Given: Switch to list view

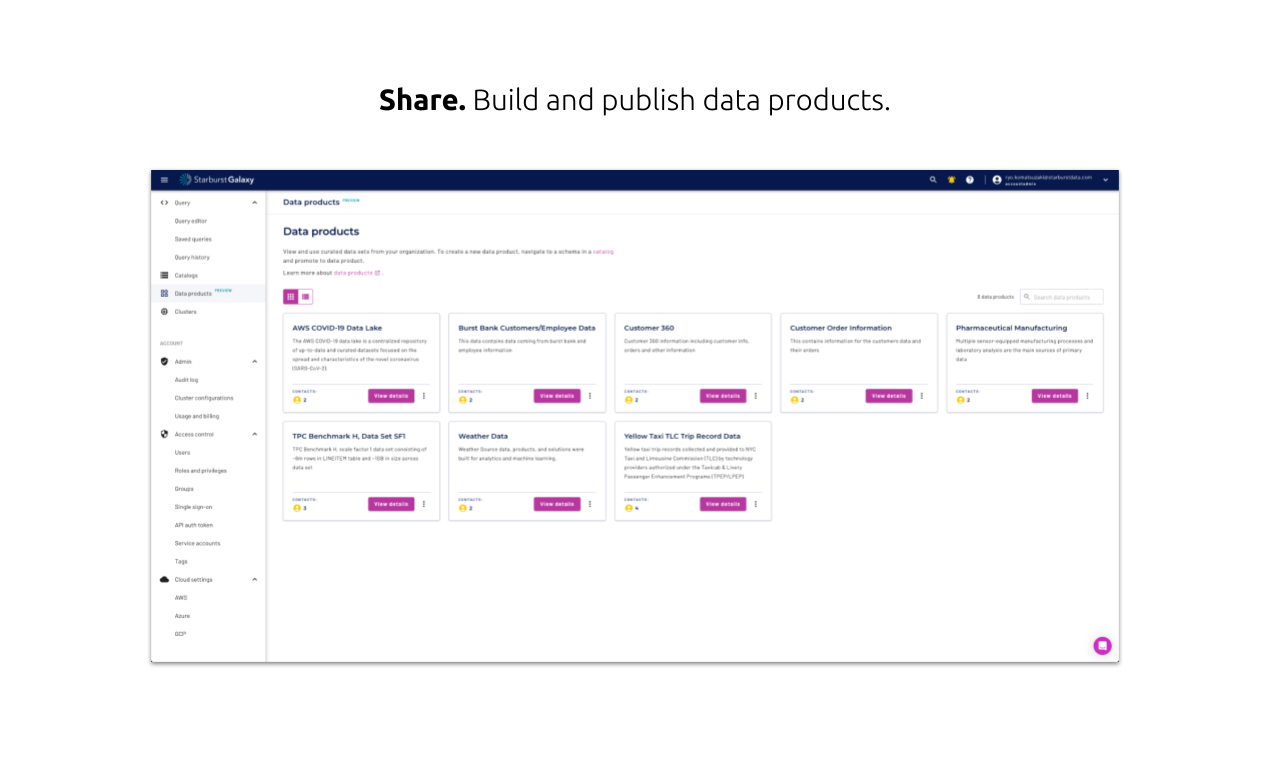Looking at the screenshot, I should (305, 297).
